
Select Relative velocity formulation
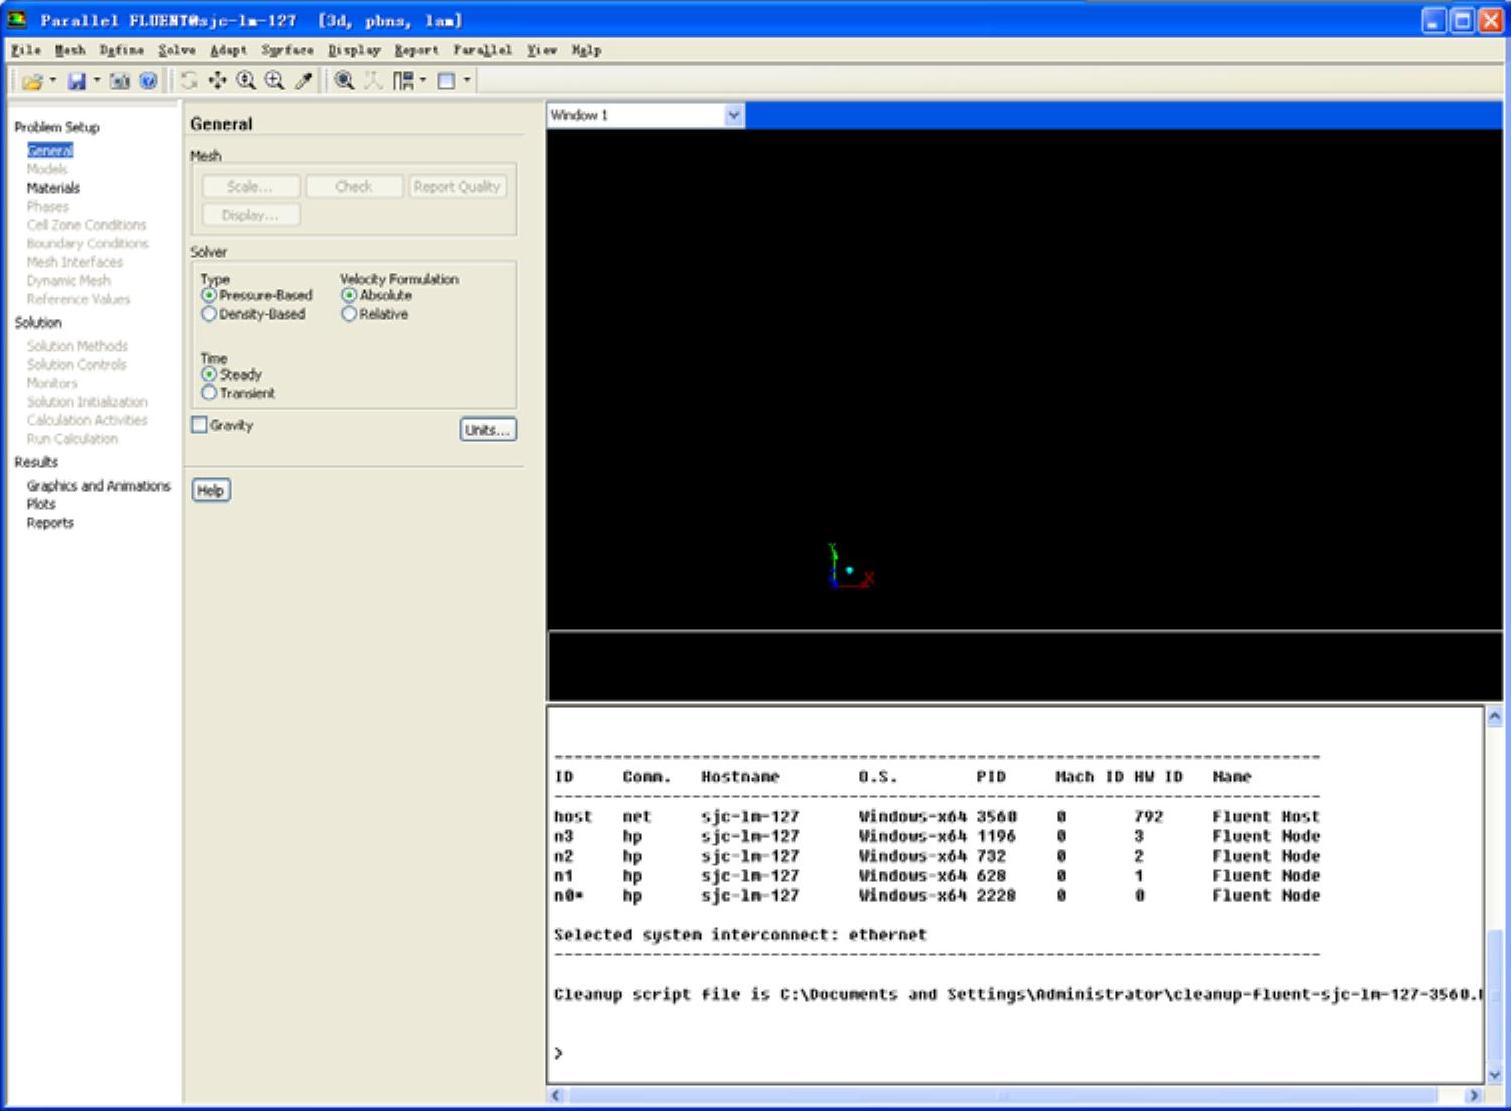pyautogui.click(x=349, y=314)
